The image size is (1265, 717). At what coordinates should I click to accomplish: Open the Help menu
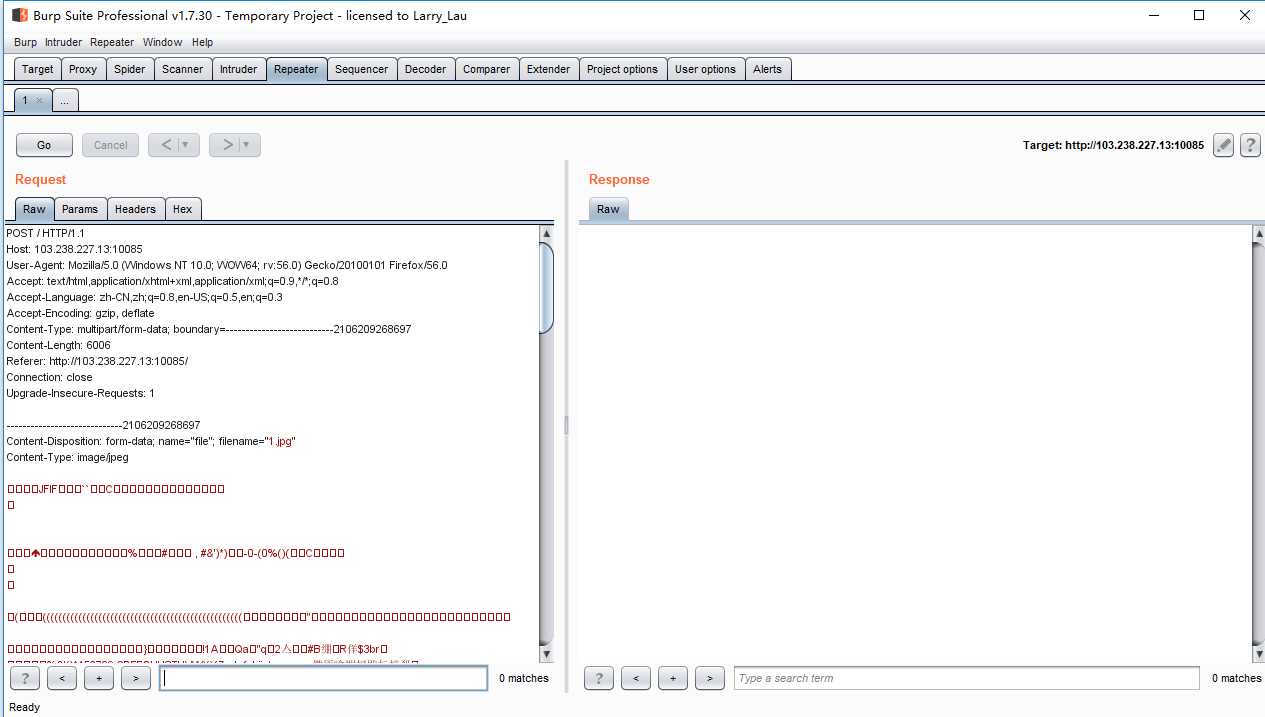(203, 42)
